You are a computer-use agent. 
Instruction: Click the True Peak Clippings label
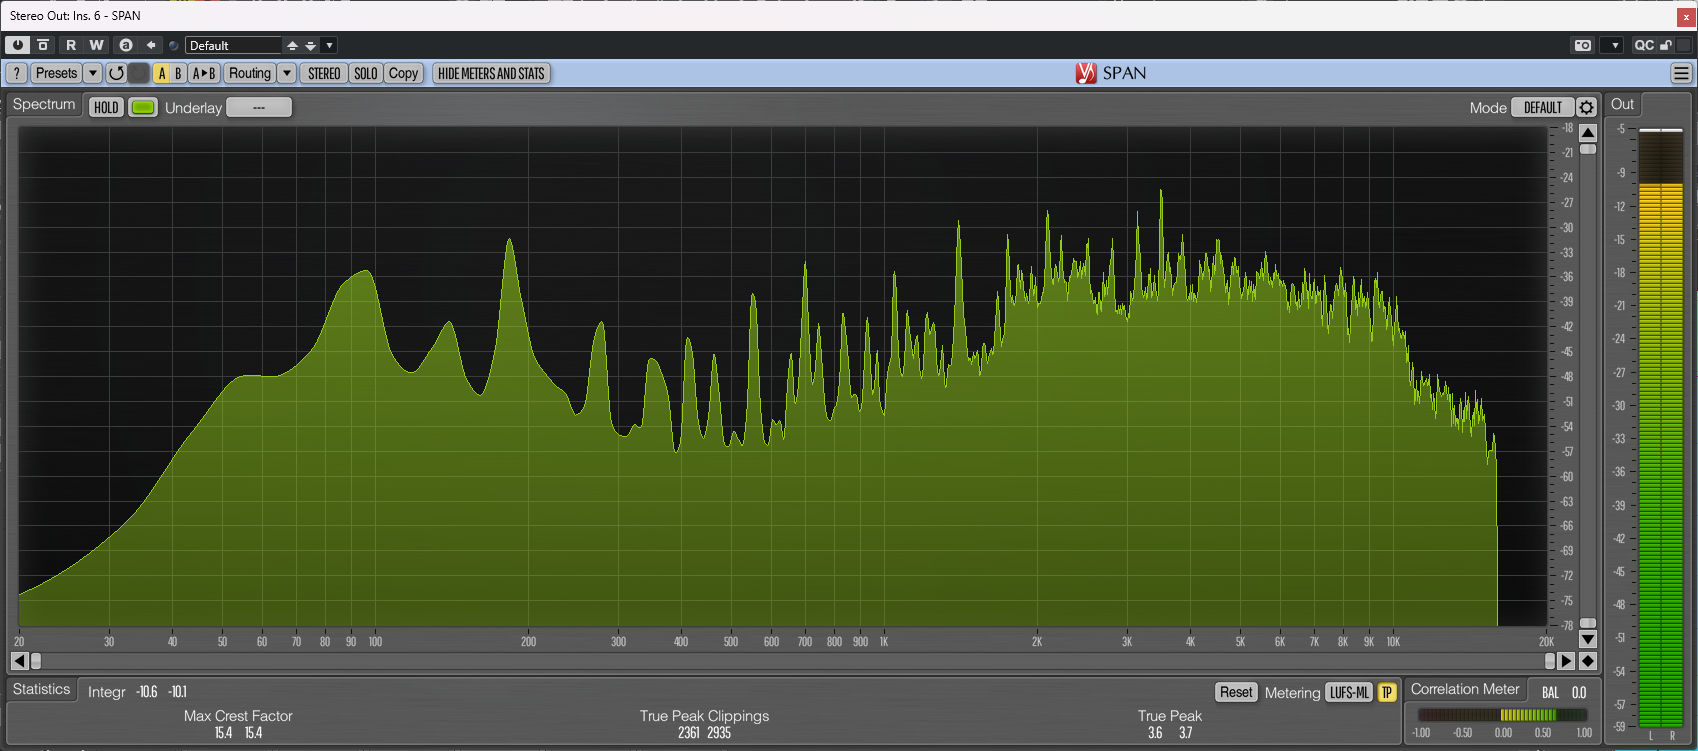coord(705,716)
